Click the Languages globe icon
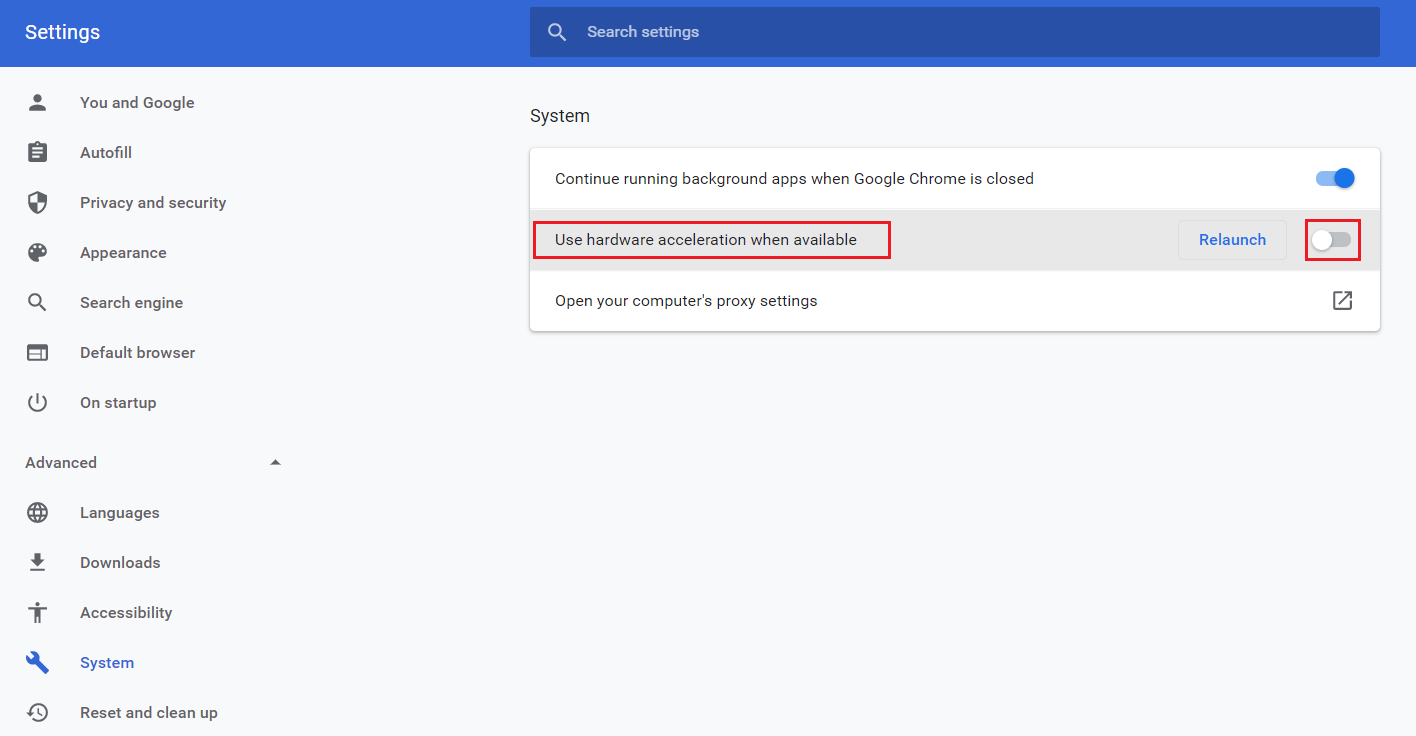The width and height of the screenshot is (1416, 736). (37, 512)
